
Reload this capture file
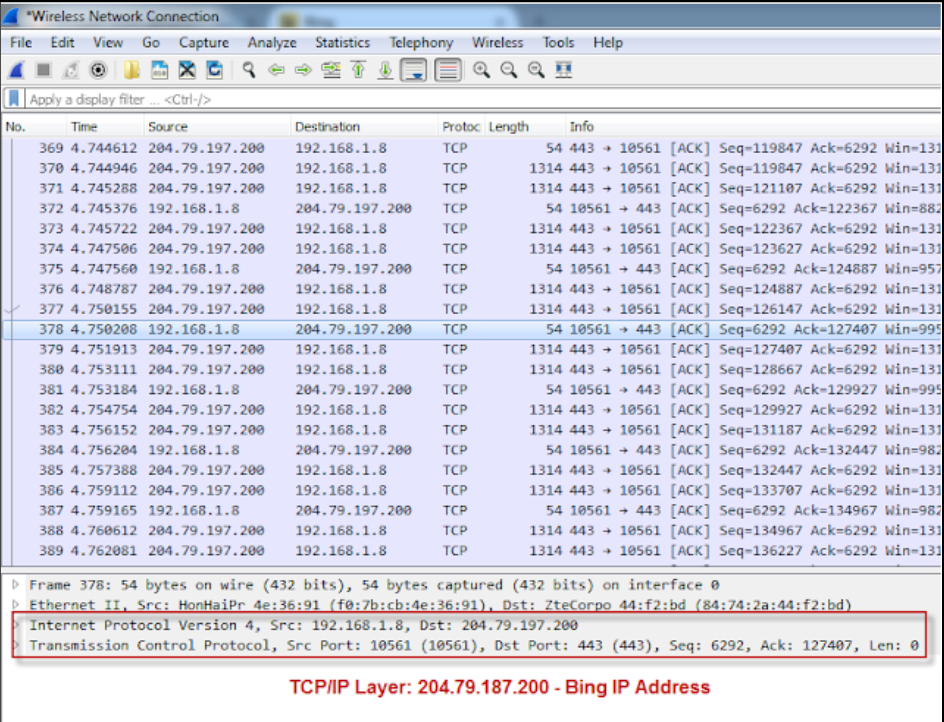214,70
